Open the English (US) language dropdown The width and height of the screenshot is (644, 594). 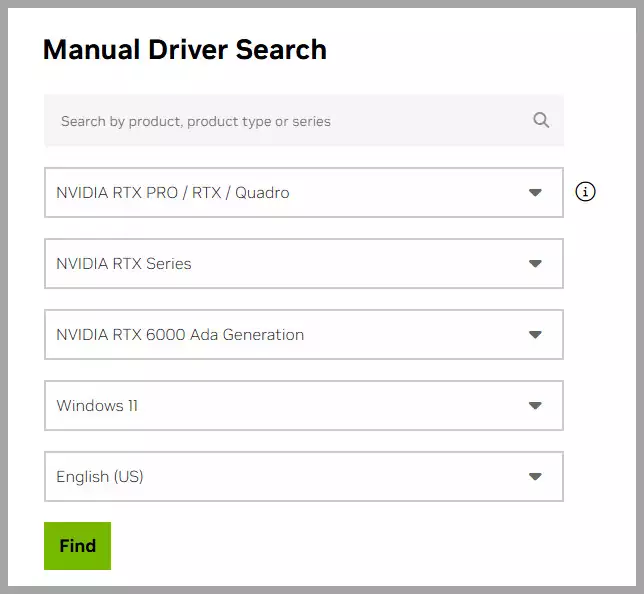304,477
